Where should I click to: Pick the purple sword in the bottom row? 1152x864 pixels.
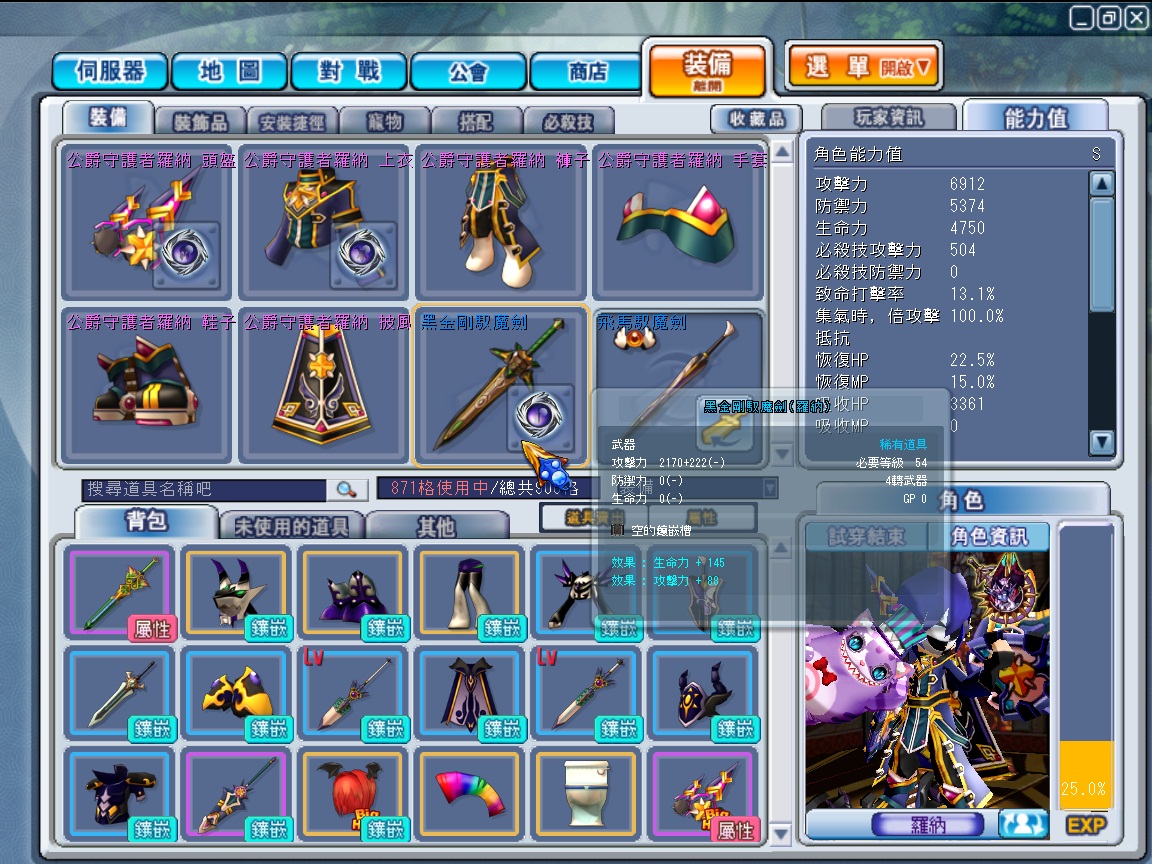(237, 794)
